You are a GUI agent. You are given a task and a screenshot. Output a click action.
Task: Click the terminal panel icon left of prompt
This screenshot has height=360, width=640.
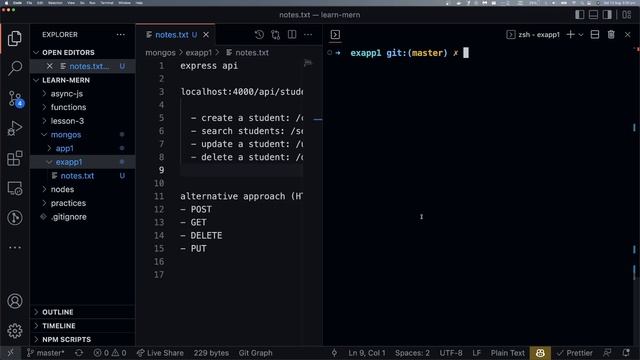335,35
